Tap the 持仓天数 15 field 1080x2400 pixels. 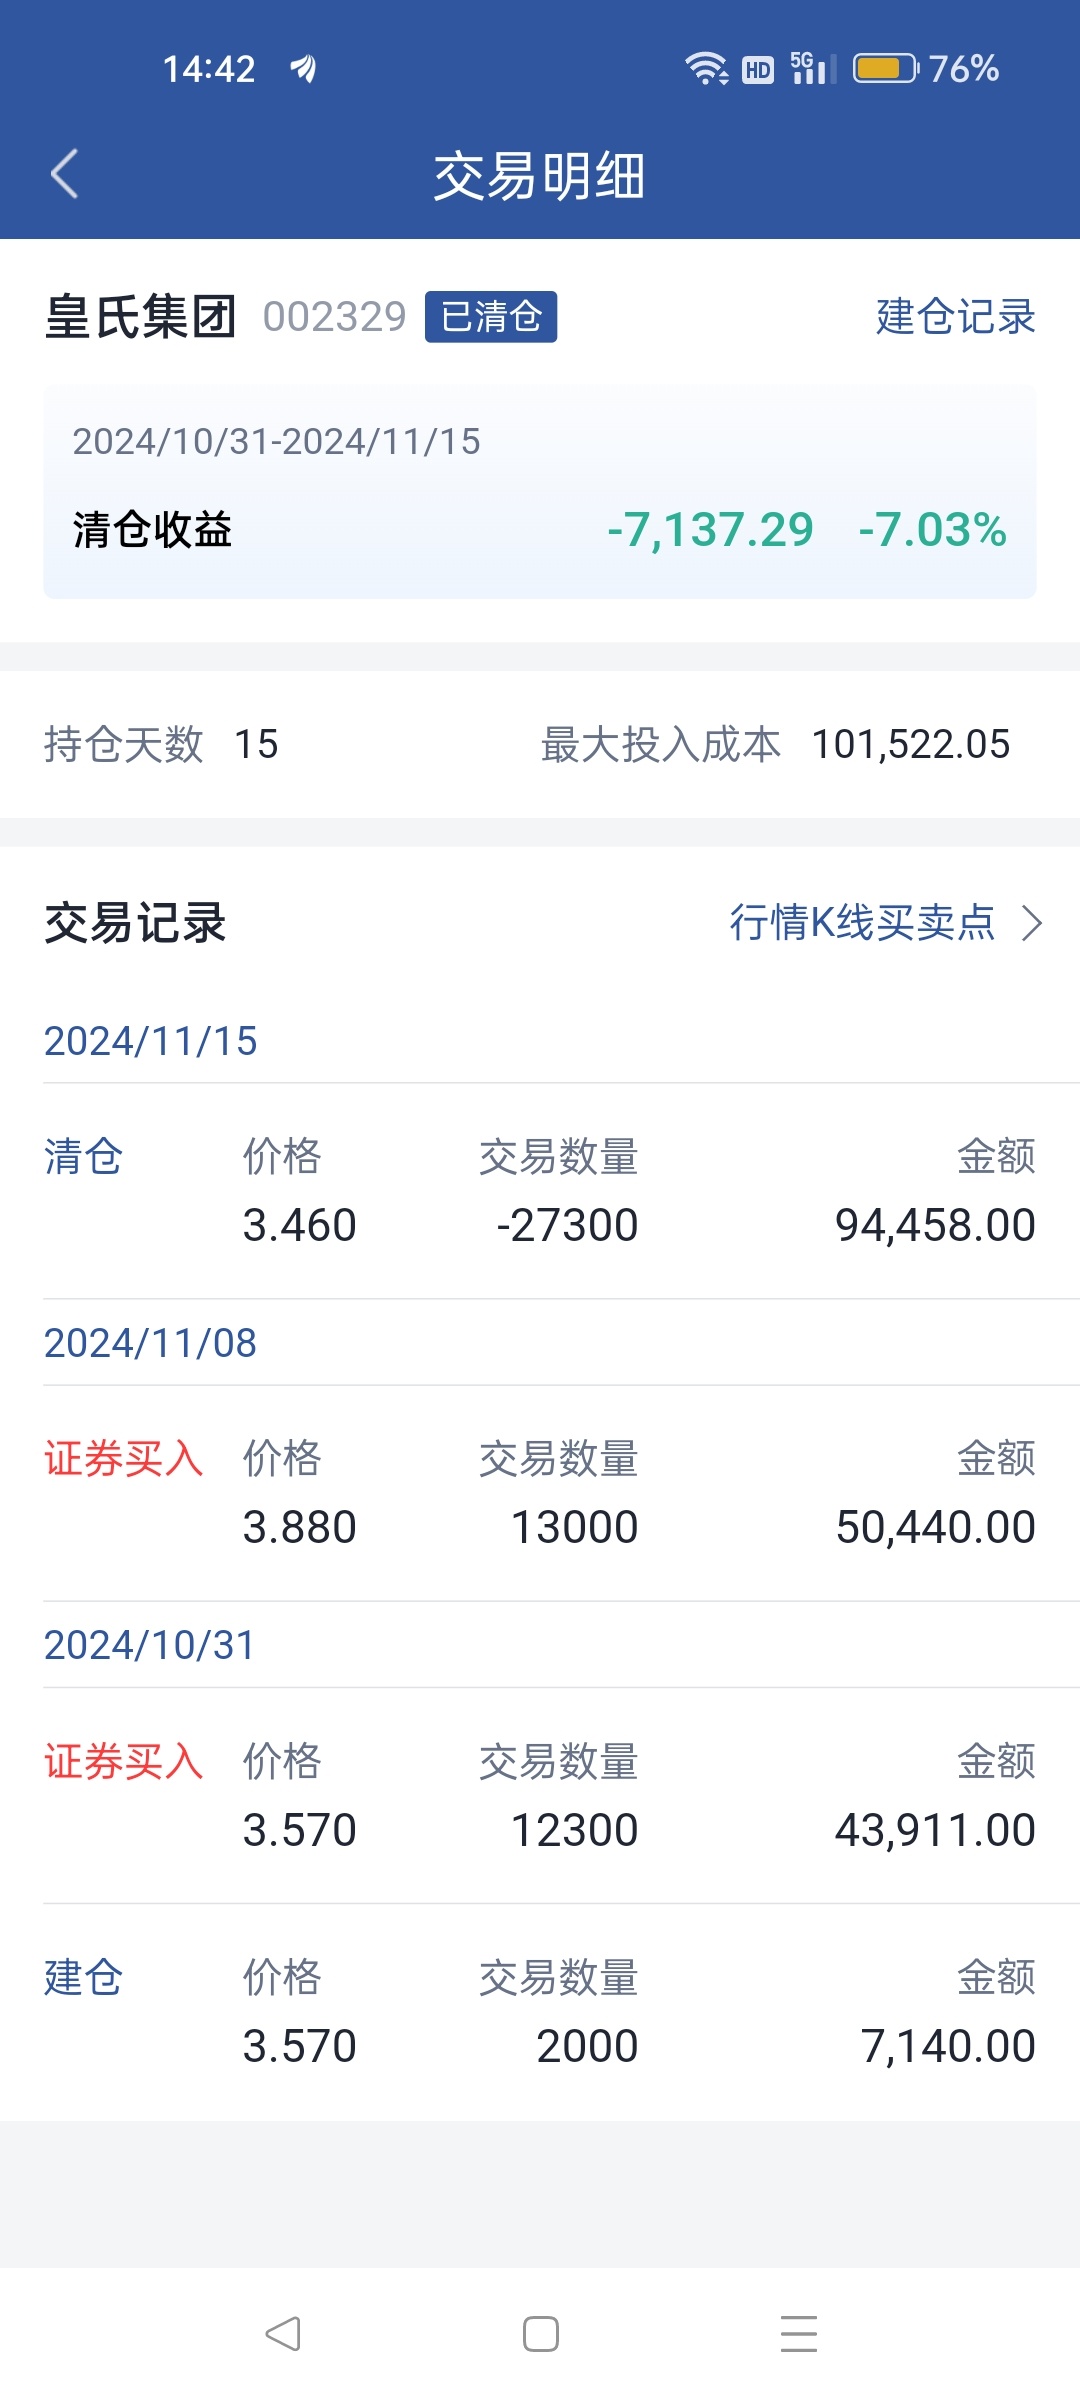point(161,744)
